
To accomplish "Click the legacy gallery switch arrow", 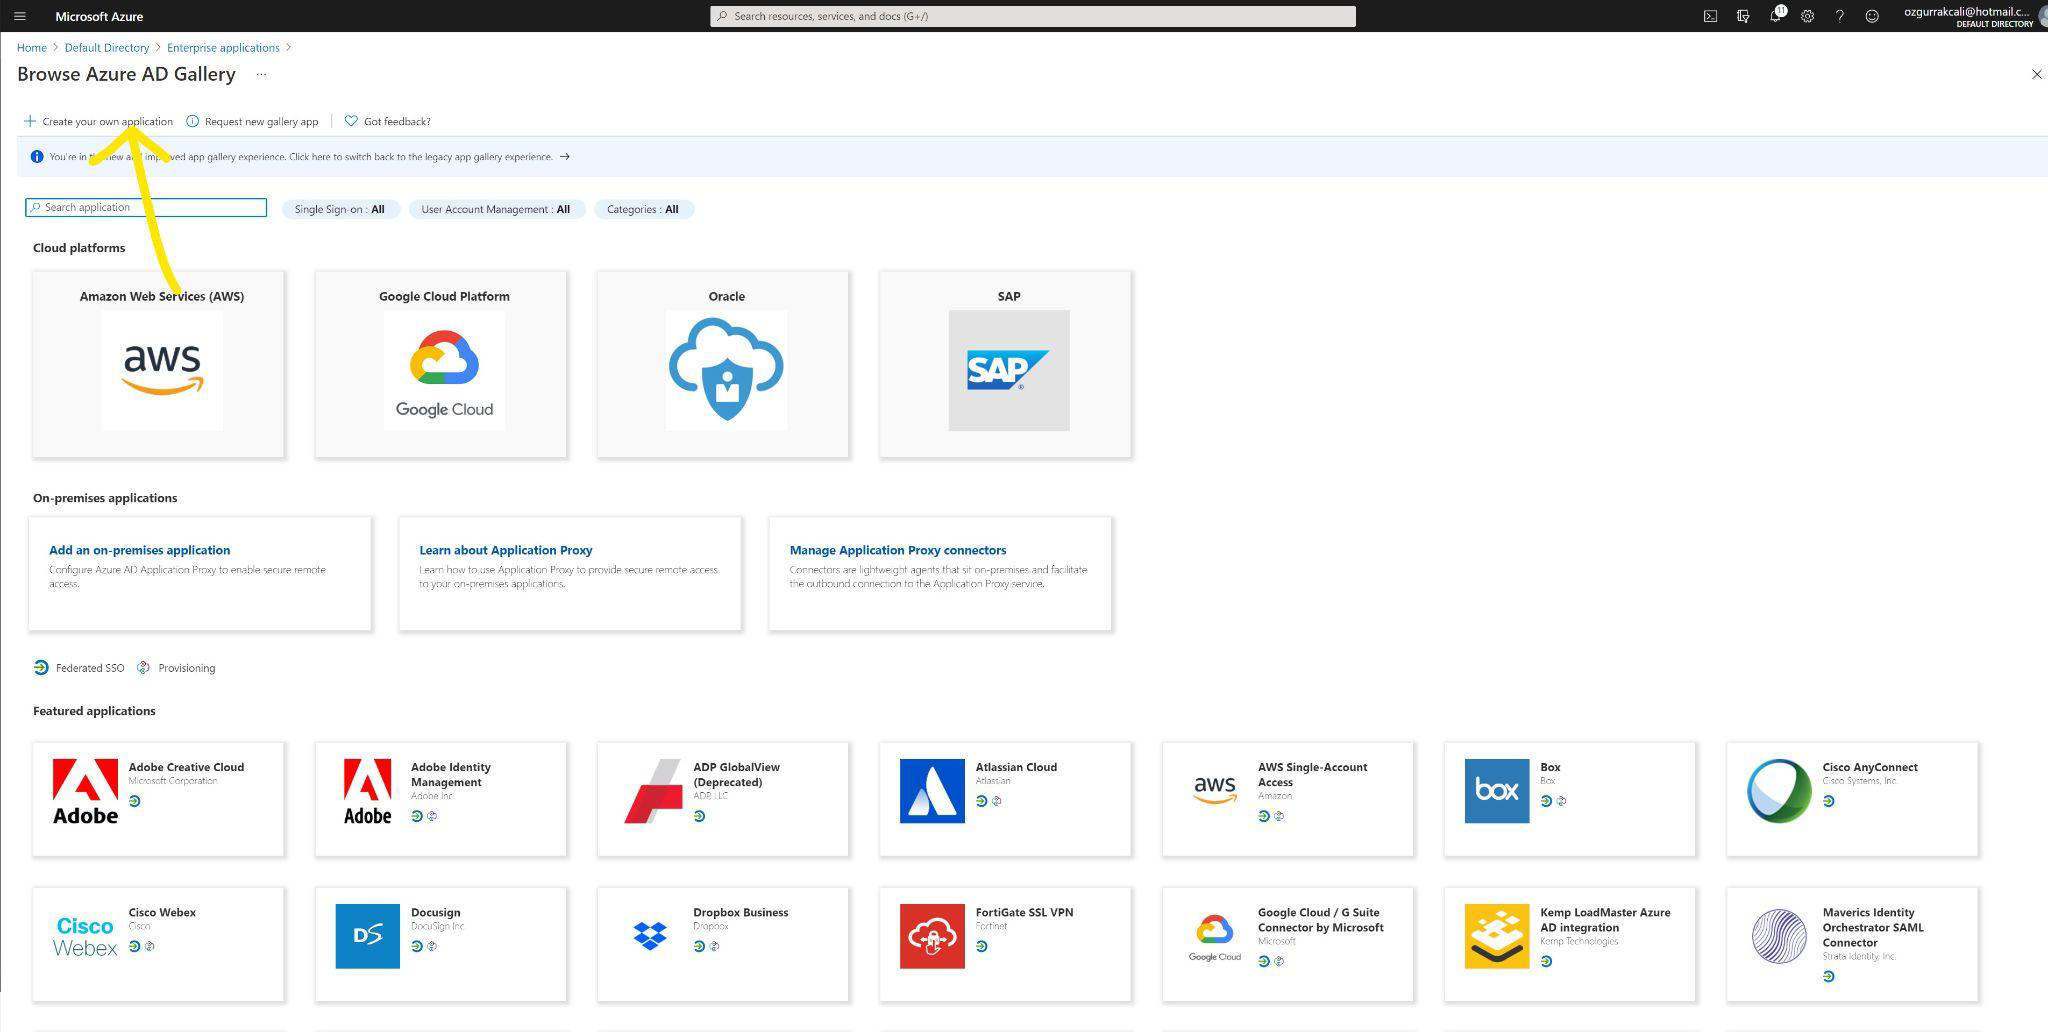I will point(565,156).
